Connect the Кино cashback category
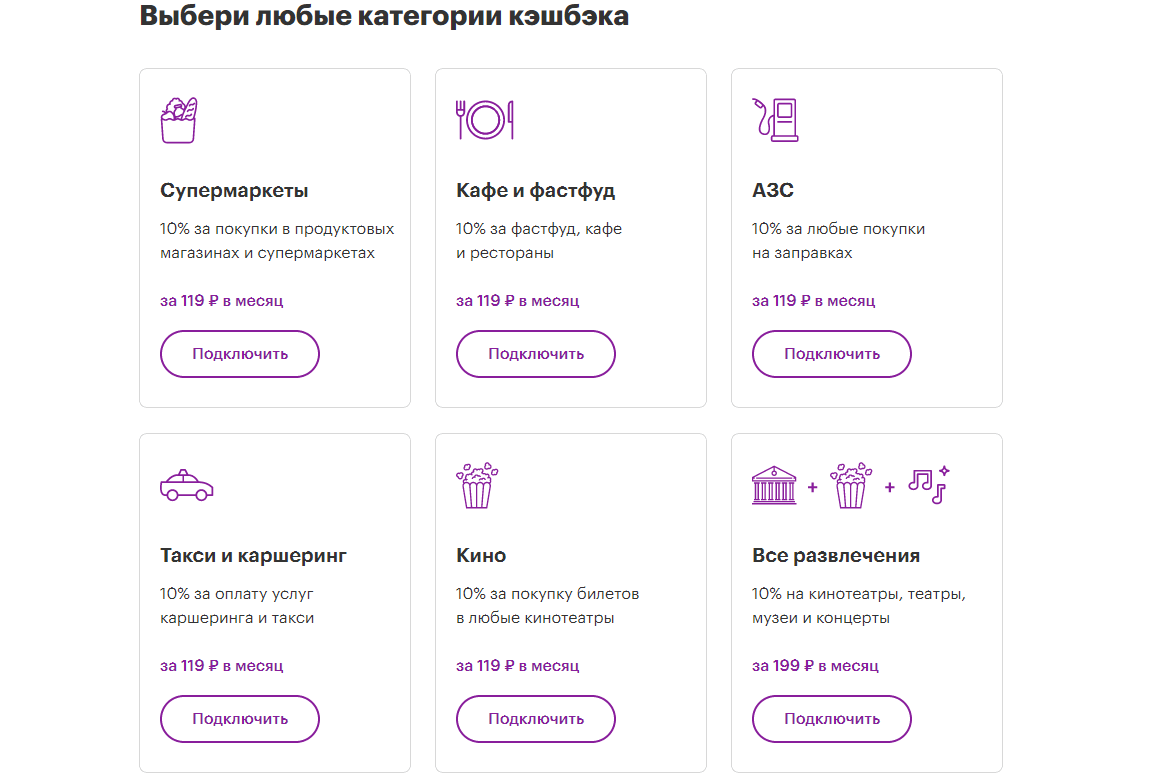1171x781 pixels. pos(535,719)
